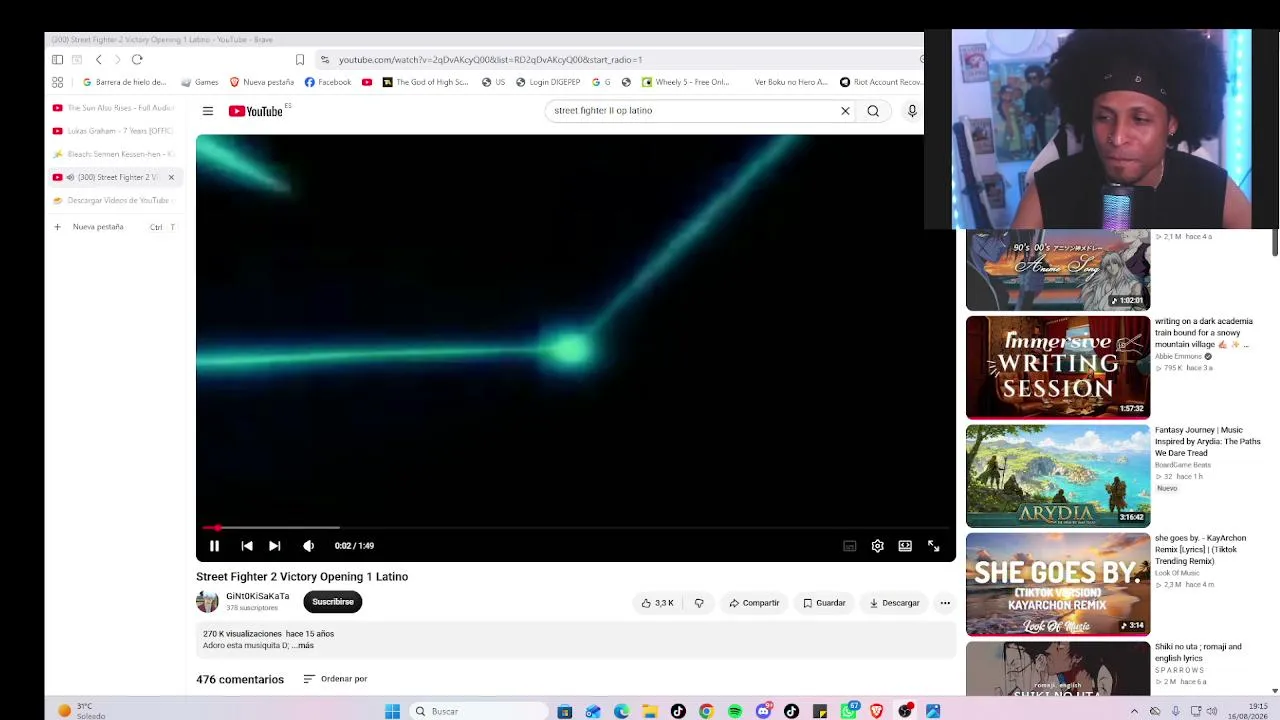Open the Riot Account Recovery bookmark

coord(881,82)
